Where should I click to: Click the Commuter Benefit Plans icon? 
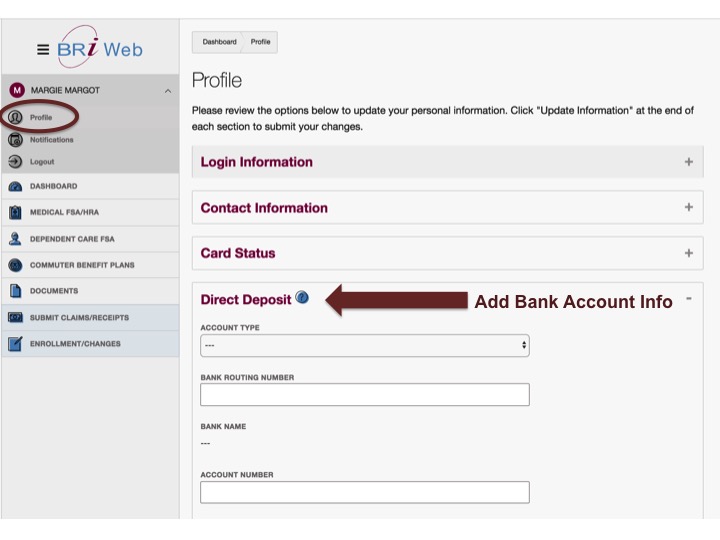click(15, 265)
